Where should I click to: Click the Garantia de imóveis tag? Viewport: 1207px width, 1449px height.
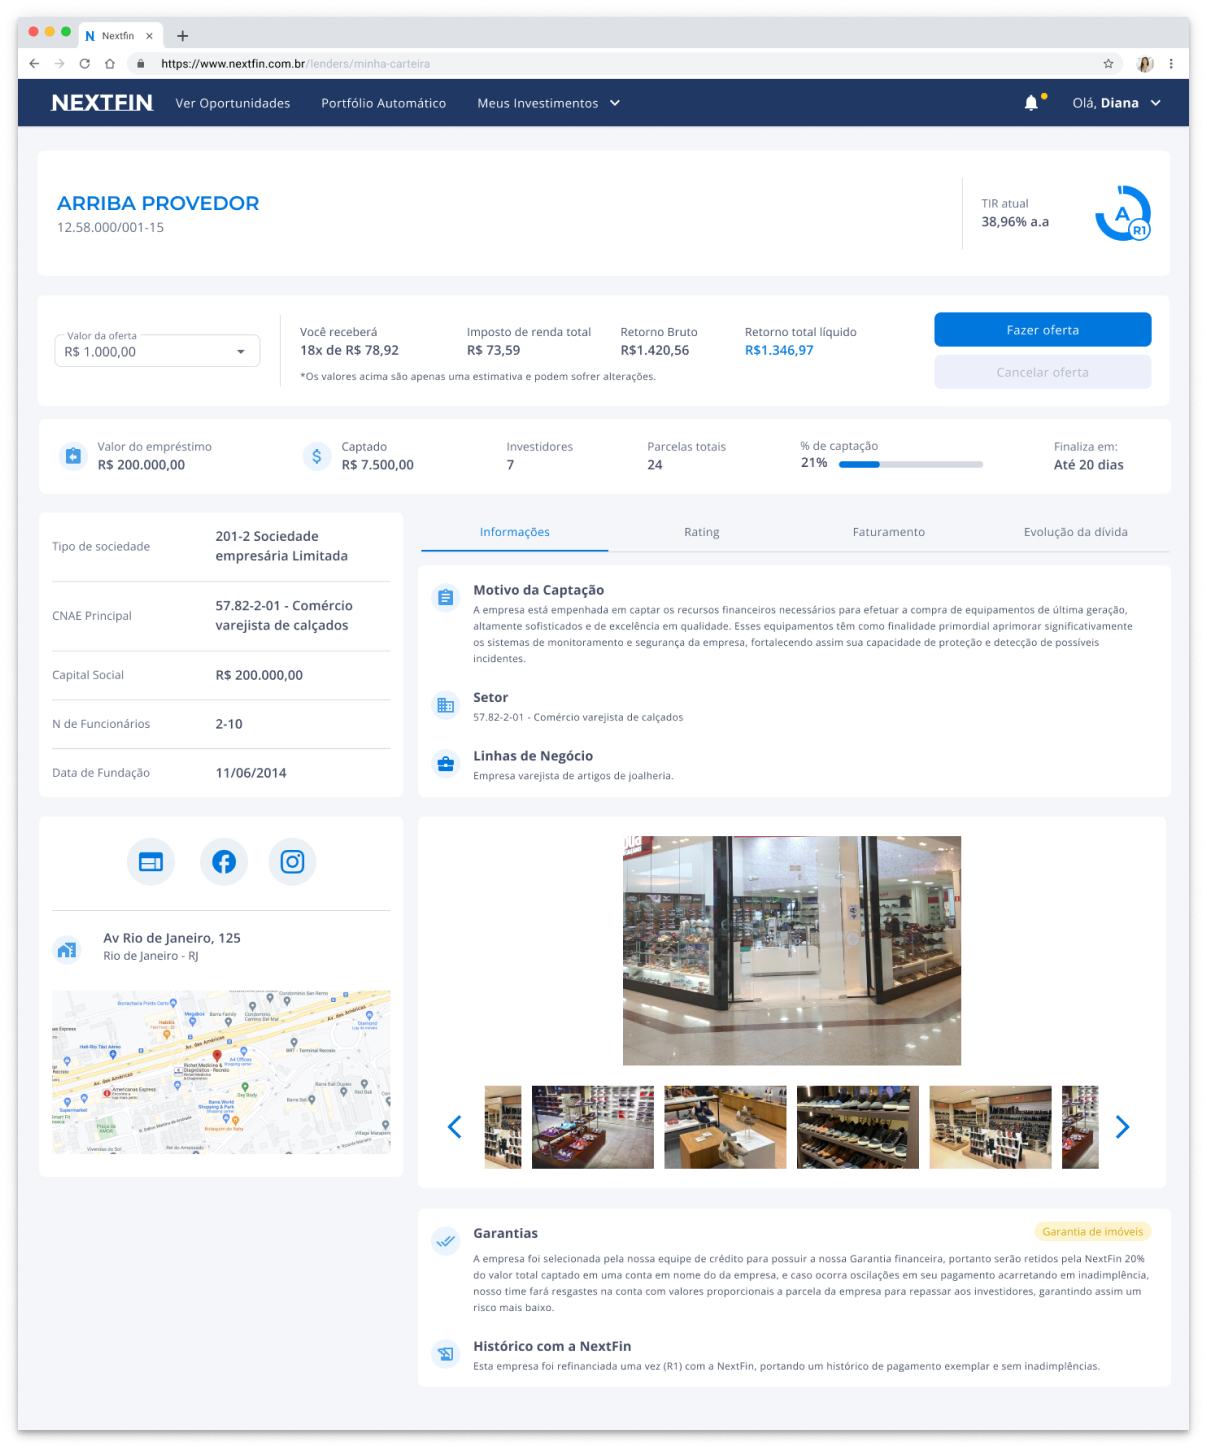tap(1092, 1232)
